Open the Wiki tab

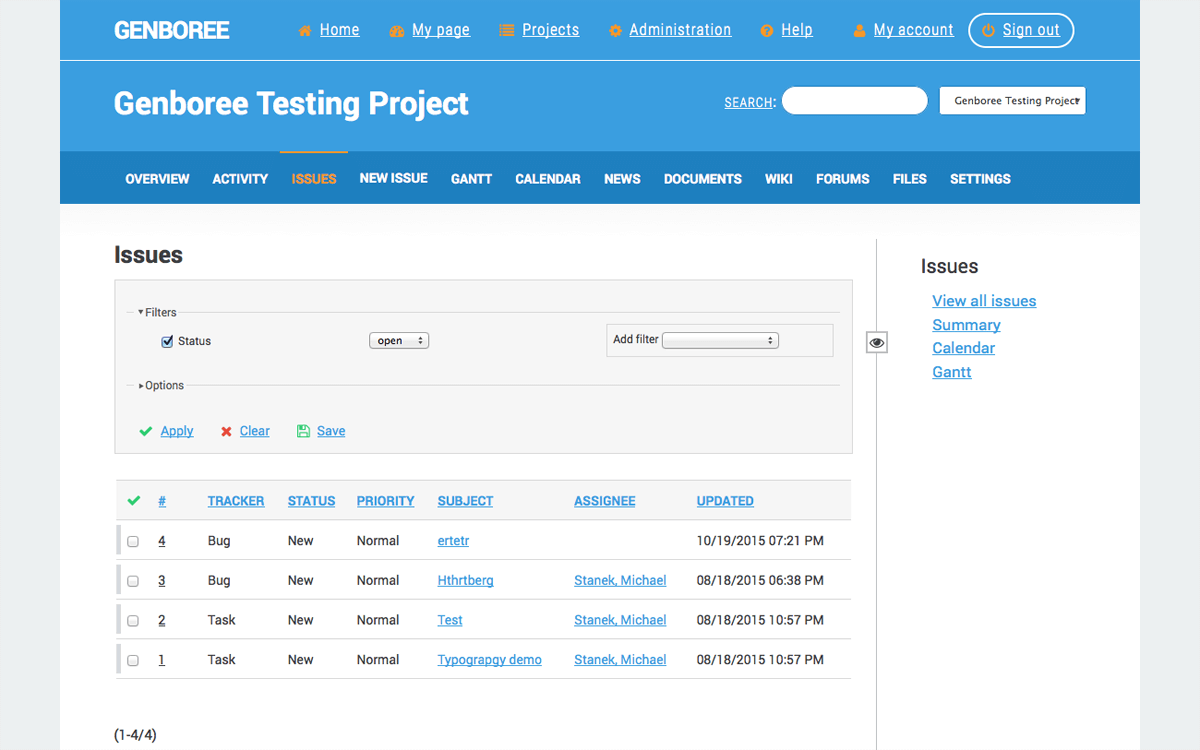pyautogui.click(x=779, y=179)
